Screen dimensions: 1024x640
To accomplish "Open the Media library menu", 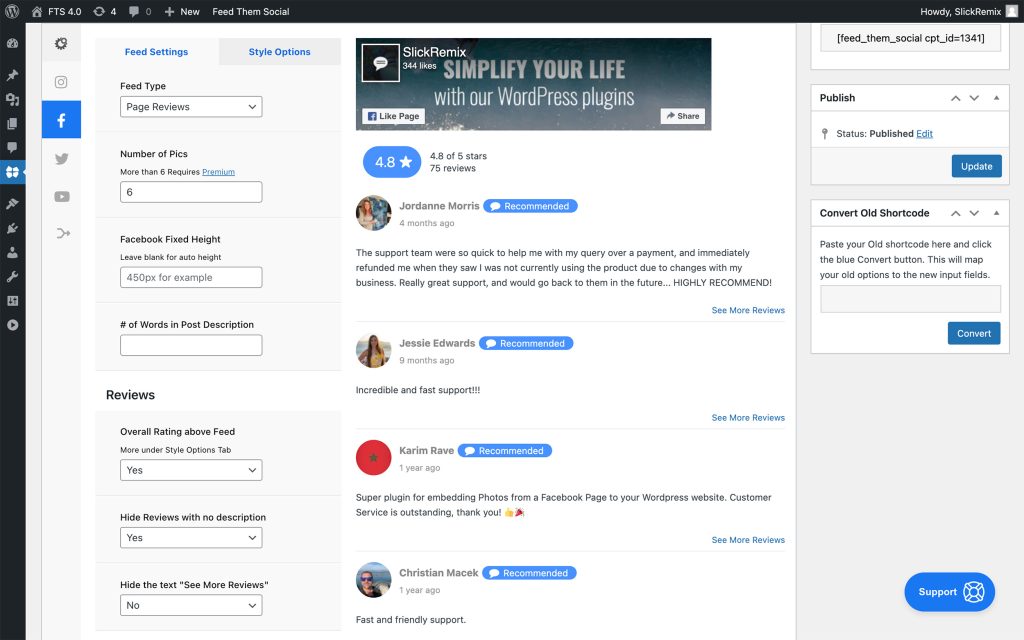I will [x=12, y=99].
